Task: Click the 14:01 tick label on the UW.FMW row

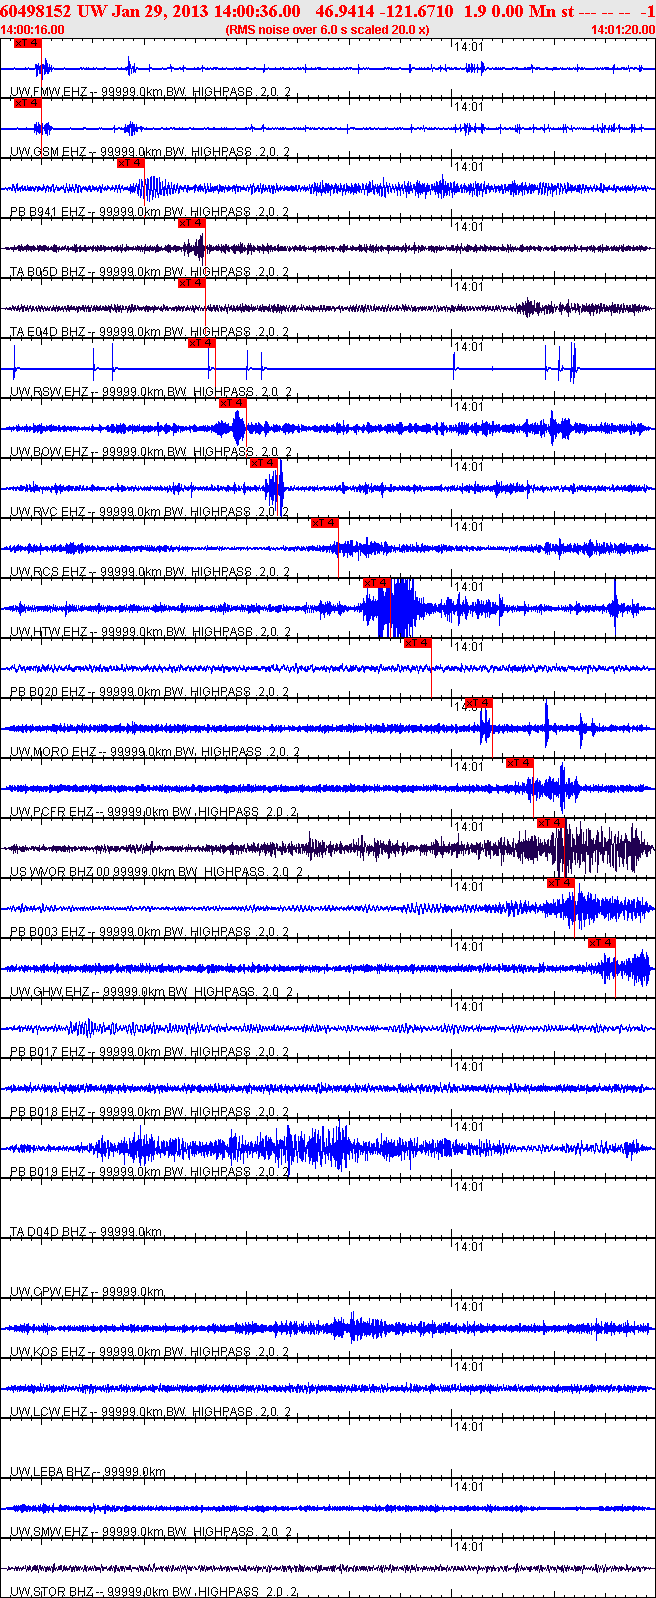Action: pos(468,47)
